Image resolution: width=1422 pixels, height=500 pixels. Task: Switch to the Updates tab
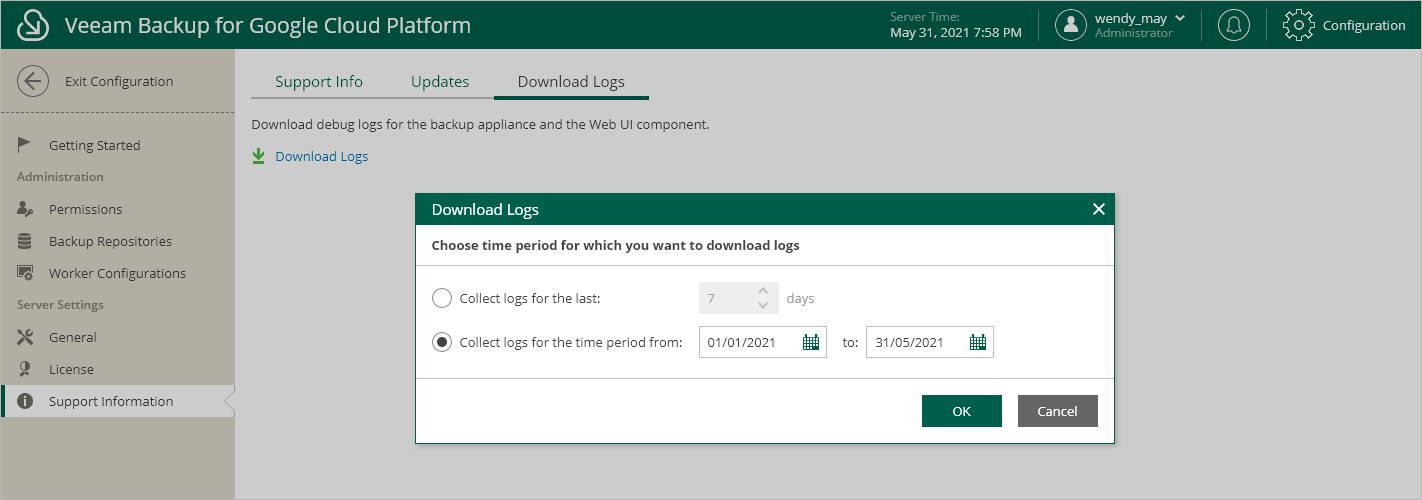(440, 82)
